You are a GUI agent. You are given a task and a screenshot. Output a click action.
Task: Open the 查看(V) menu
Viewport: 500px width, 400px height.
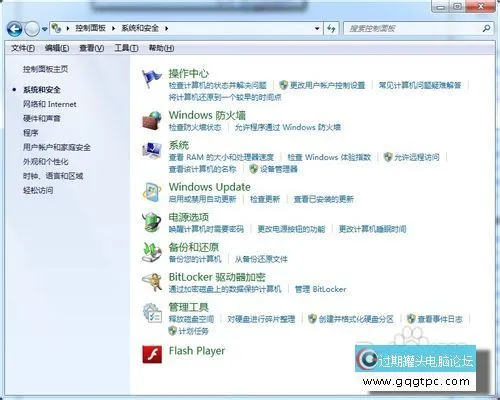pos(92,48)
